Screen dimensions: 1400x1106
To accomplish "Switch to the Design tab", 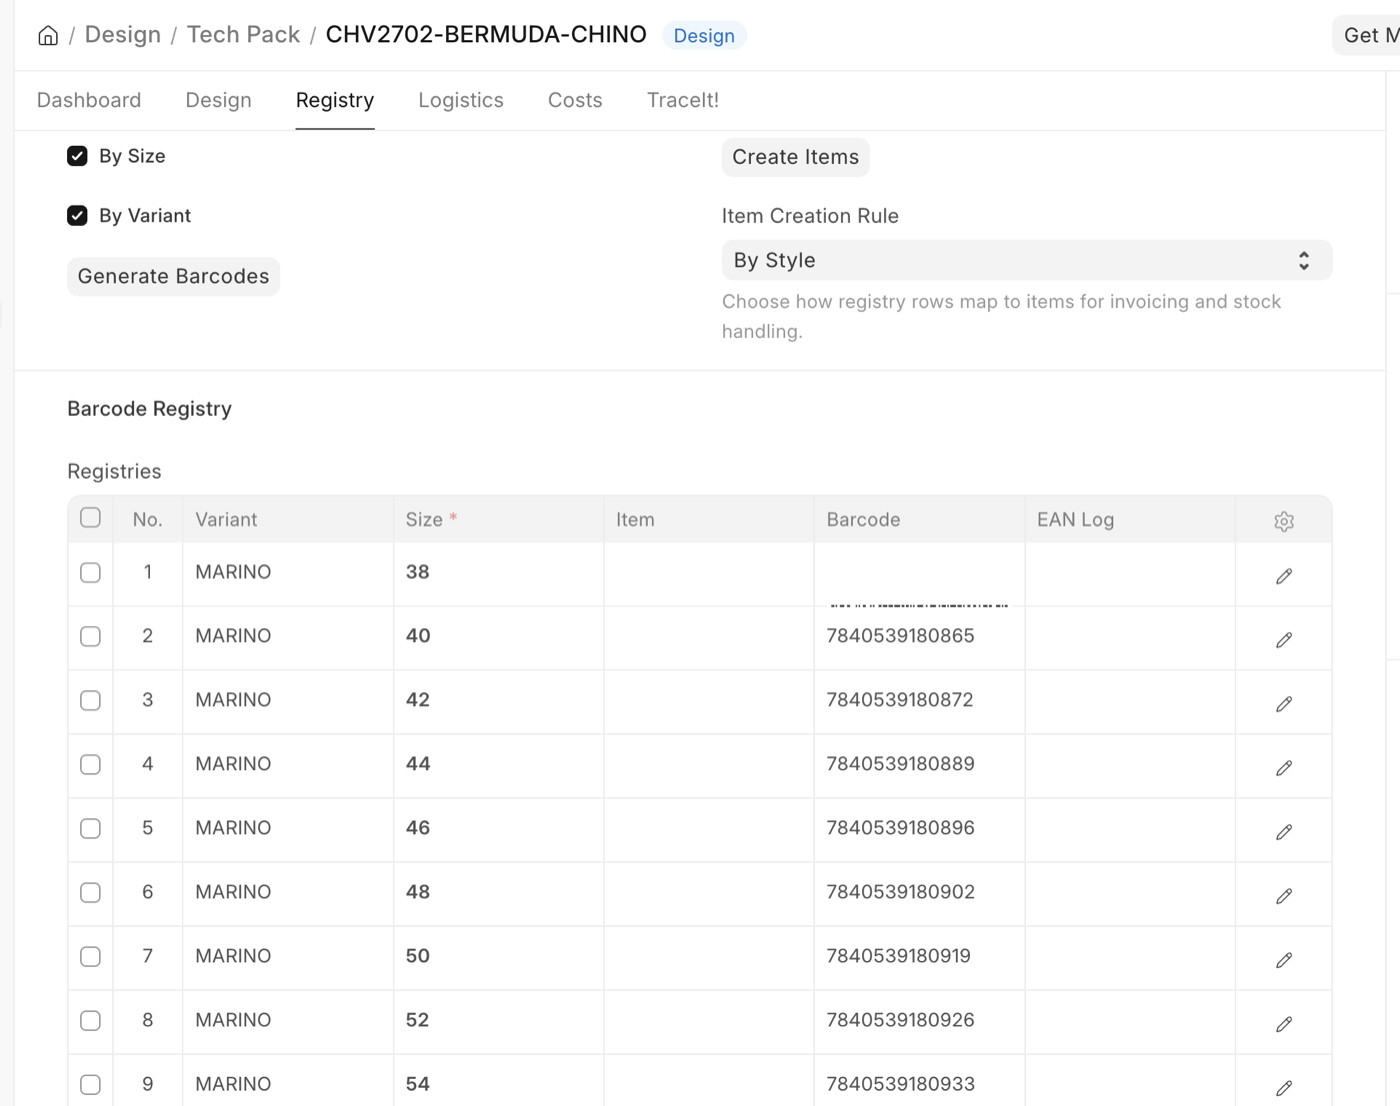I will (x=219, y=100).
